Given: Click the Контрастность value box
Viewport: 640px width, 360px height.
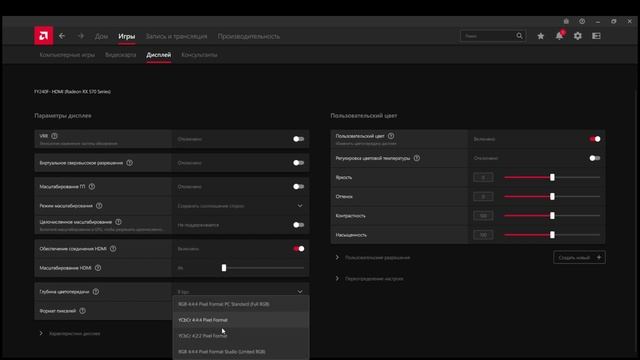Looking at the screenshot, I should [x=483, y=216].
